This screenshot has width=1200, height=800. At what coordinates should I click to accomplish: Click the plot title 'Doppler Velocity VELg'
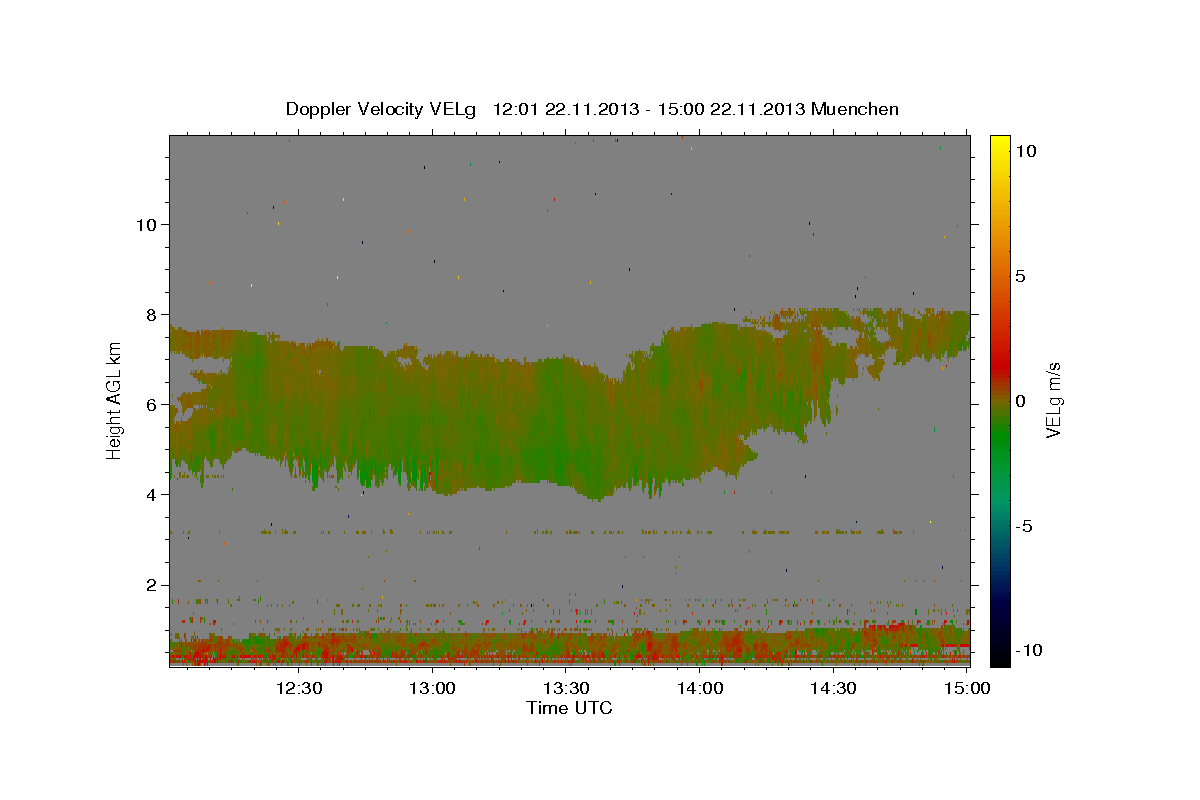click(x=381, y=109)
